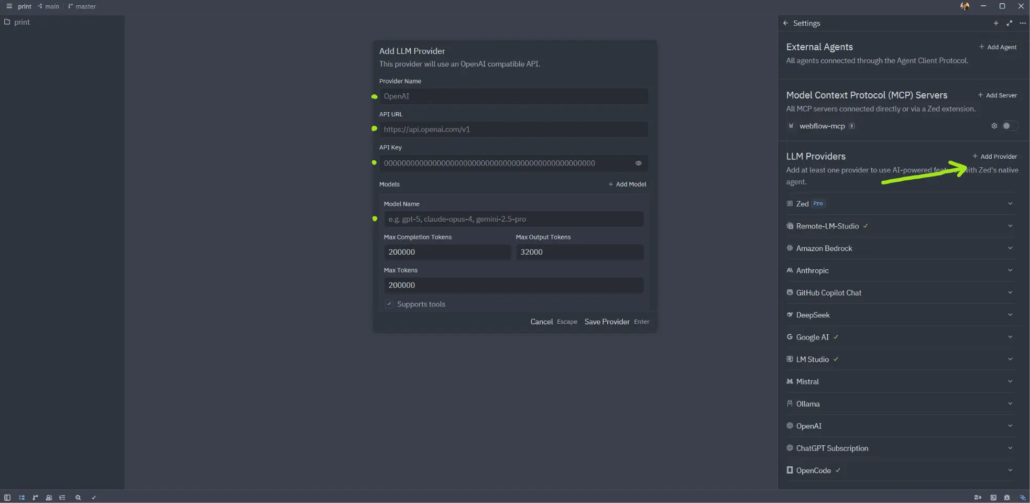Expand the DeepSeek provider
Screen dimensions: 1030x503
(x=1010, y=315)
